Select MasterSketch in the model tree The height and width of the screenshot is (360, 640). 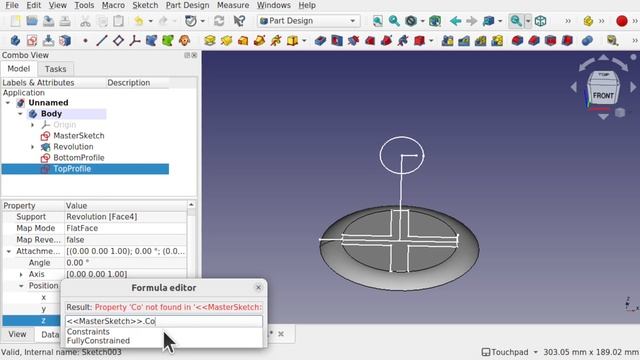(79, 136)
